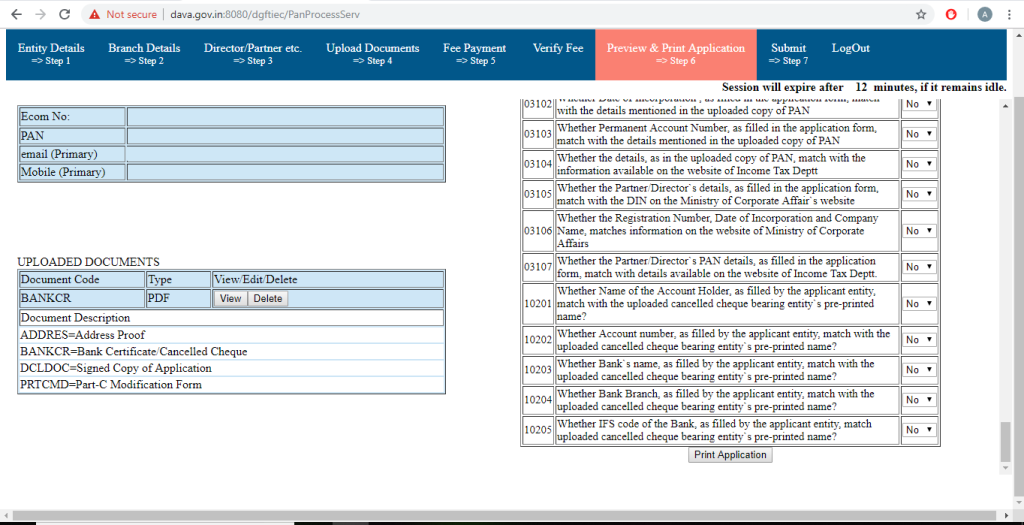Click the Not secure warning icon
Screen dimensions: 1024x525
pyautogui.click(x=95, y=14)
